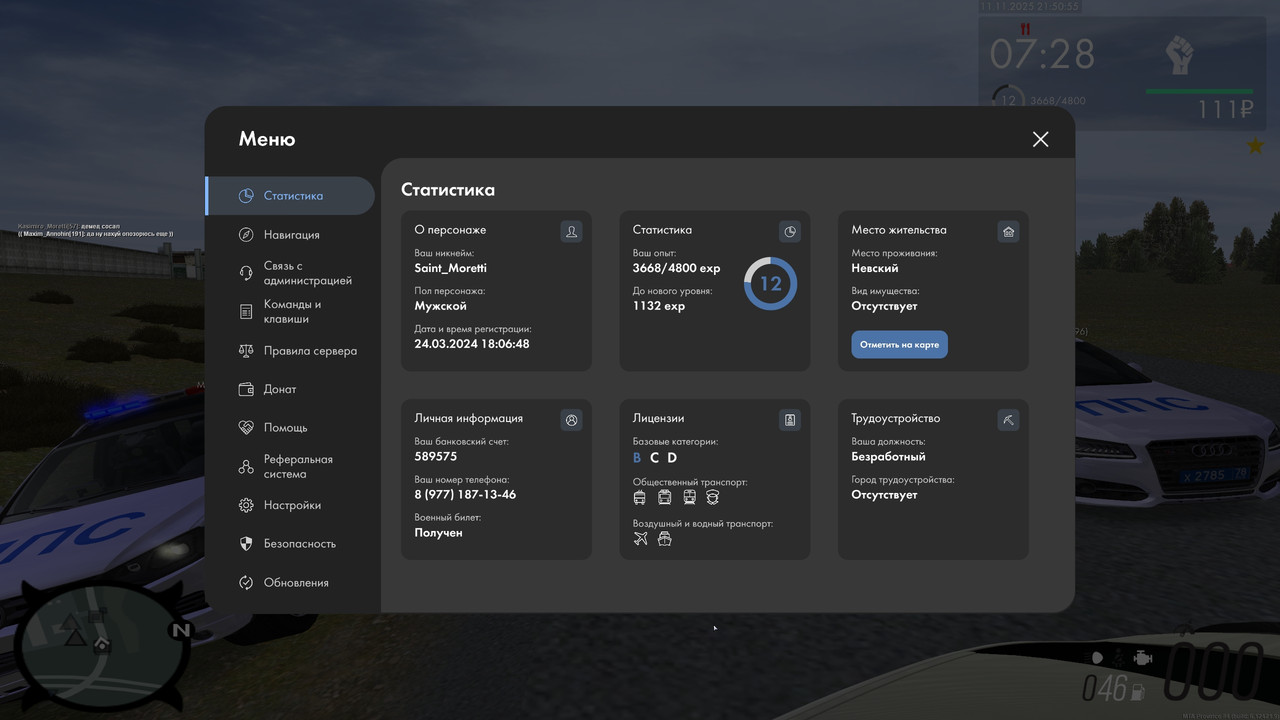Click the license category C
Image resolution: width=1280 pixels, height=720 pixels.
click(655, 458)
